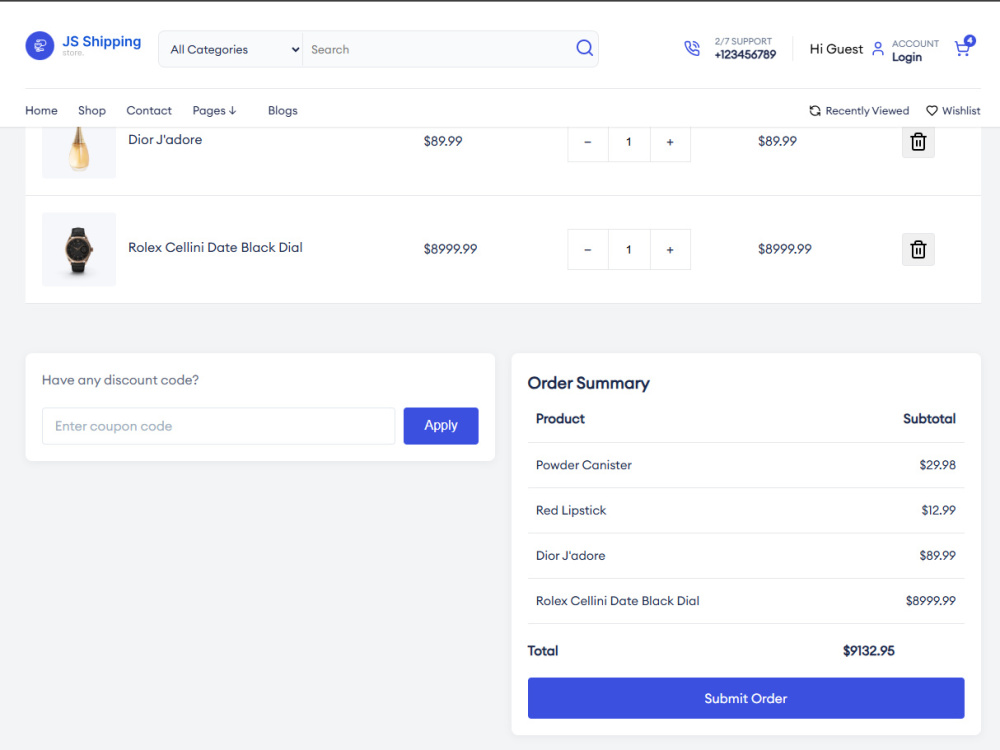Click the Login link
Viewport: 1000px width, 750px height.
(906, 57)
